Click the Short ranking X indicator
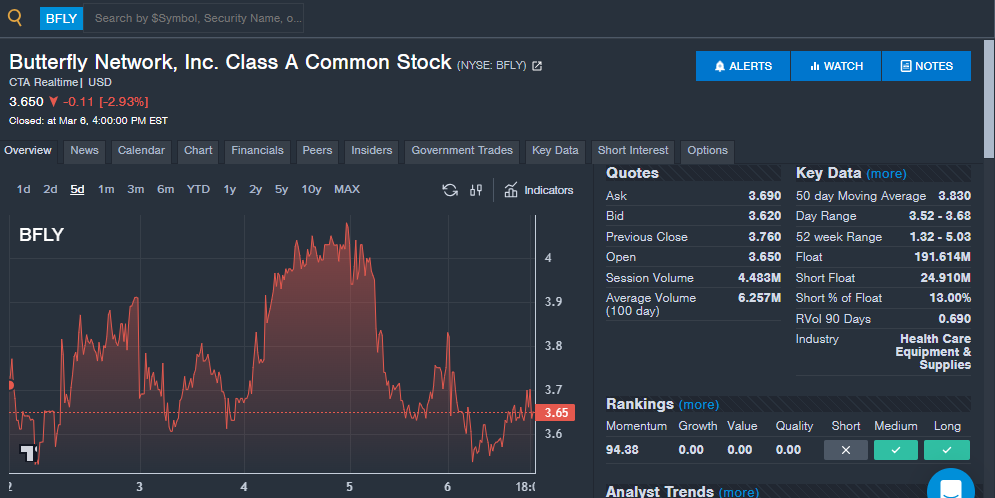 [846, 450]
